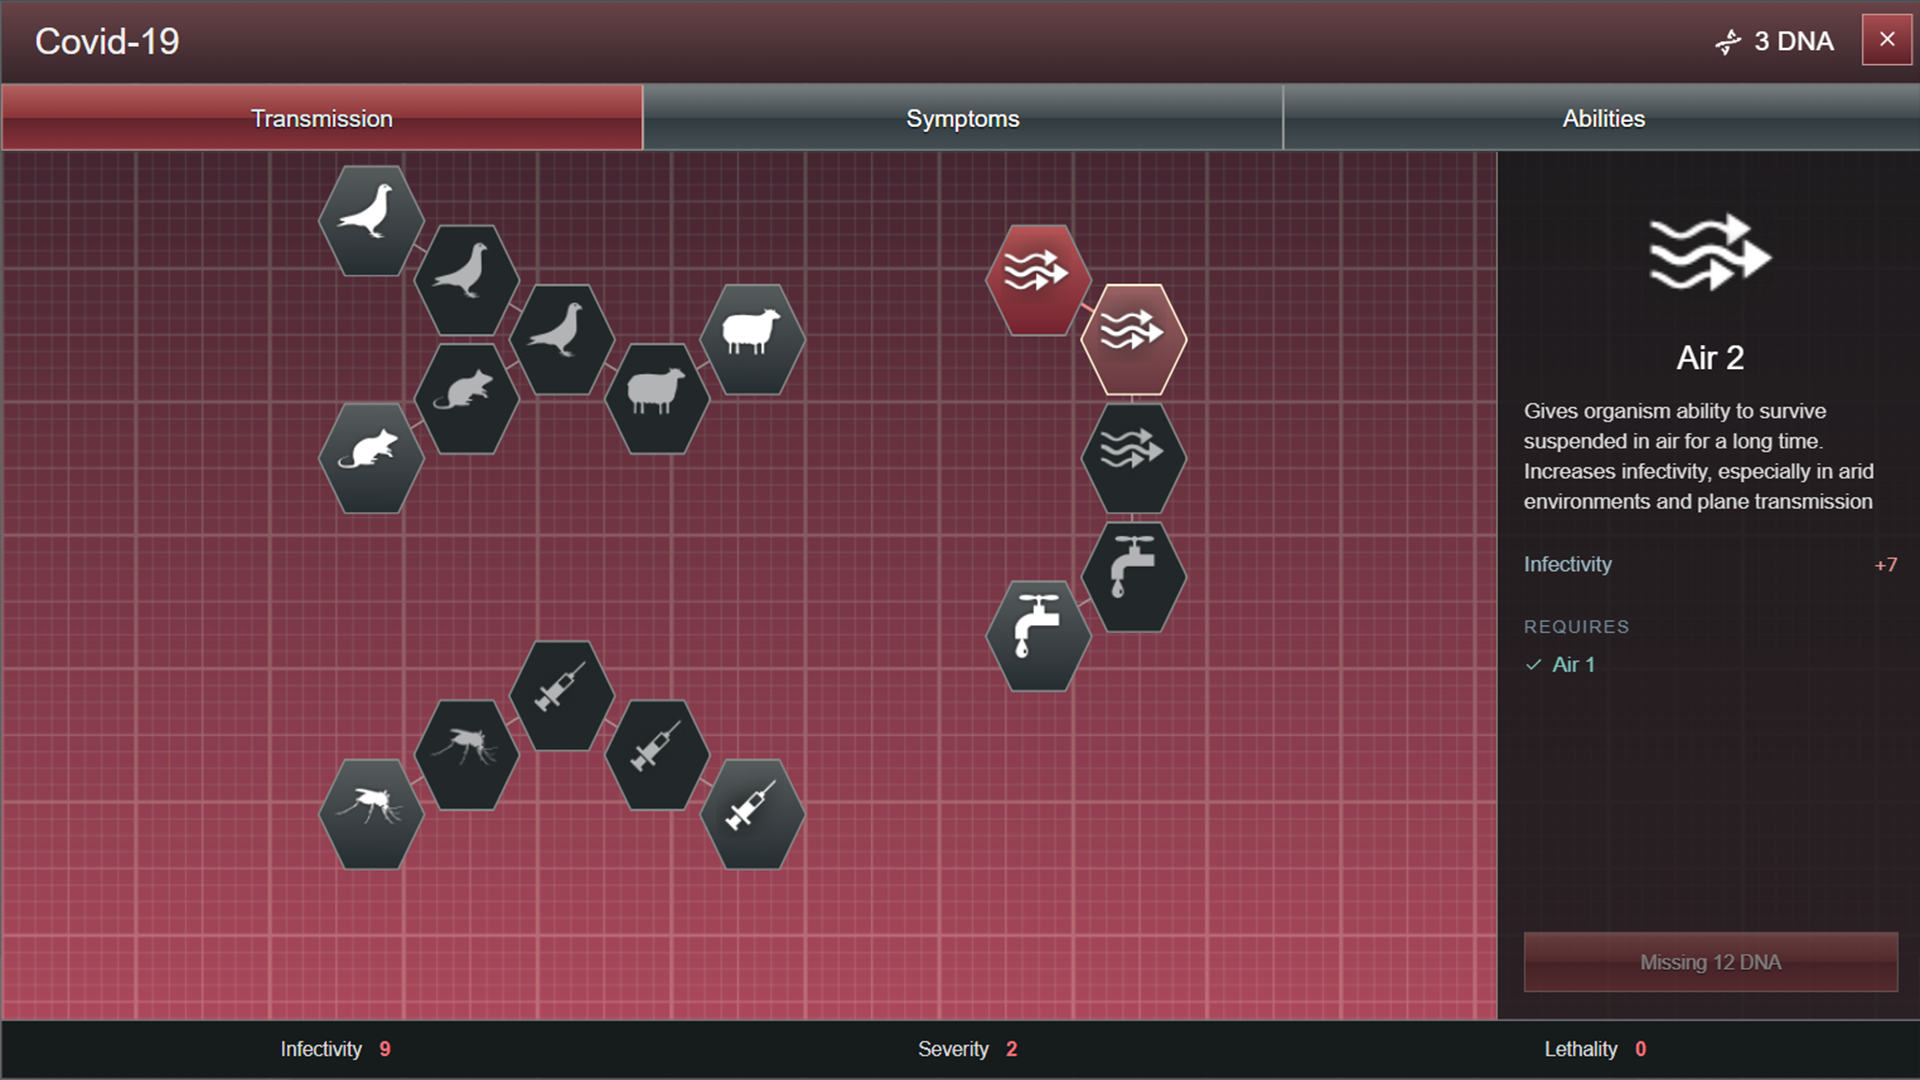Select the white sheep livestock hexagon

(x=753, y=339)
